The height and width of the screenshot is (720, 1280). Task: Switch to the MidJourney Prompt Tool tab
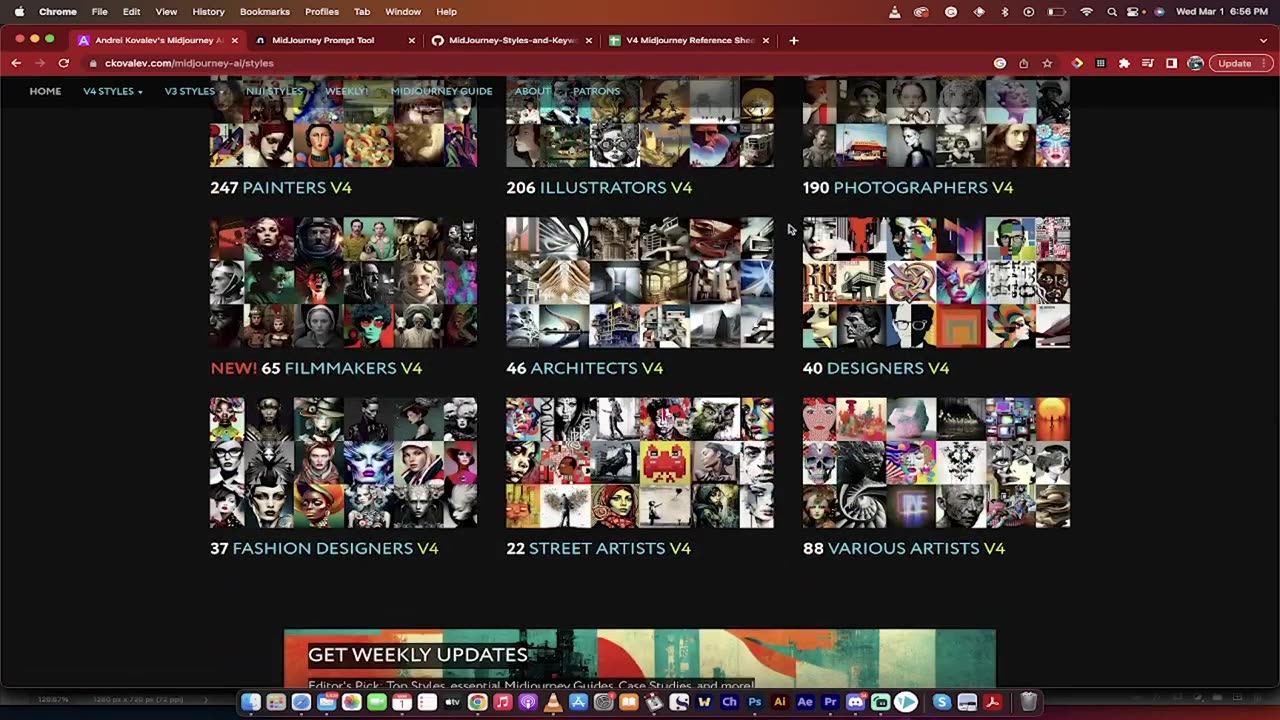[335, 40]
